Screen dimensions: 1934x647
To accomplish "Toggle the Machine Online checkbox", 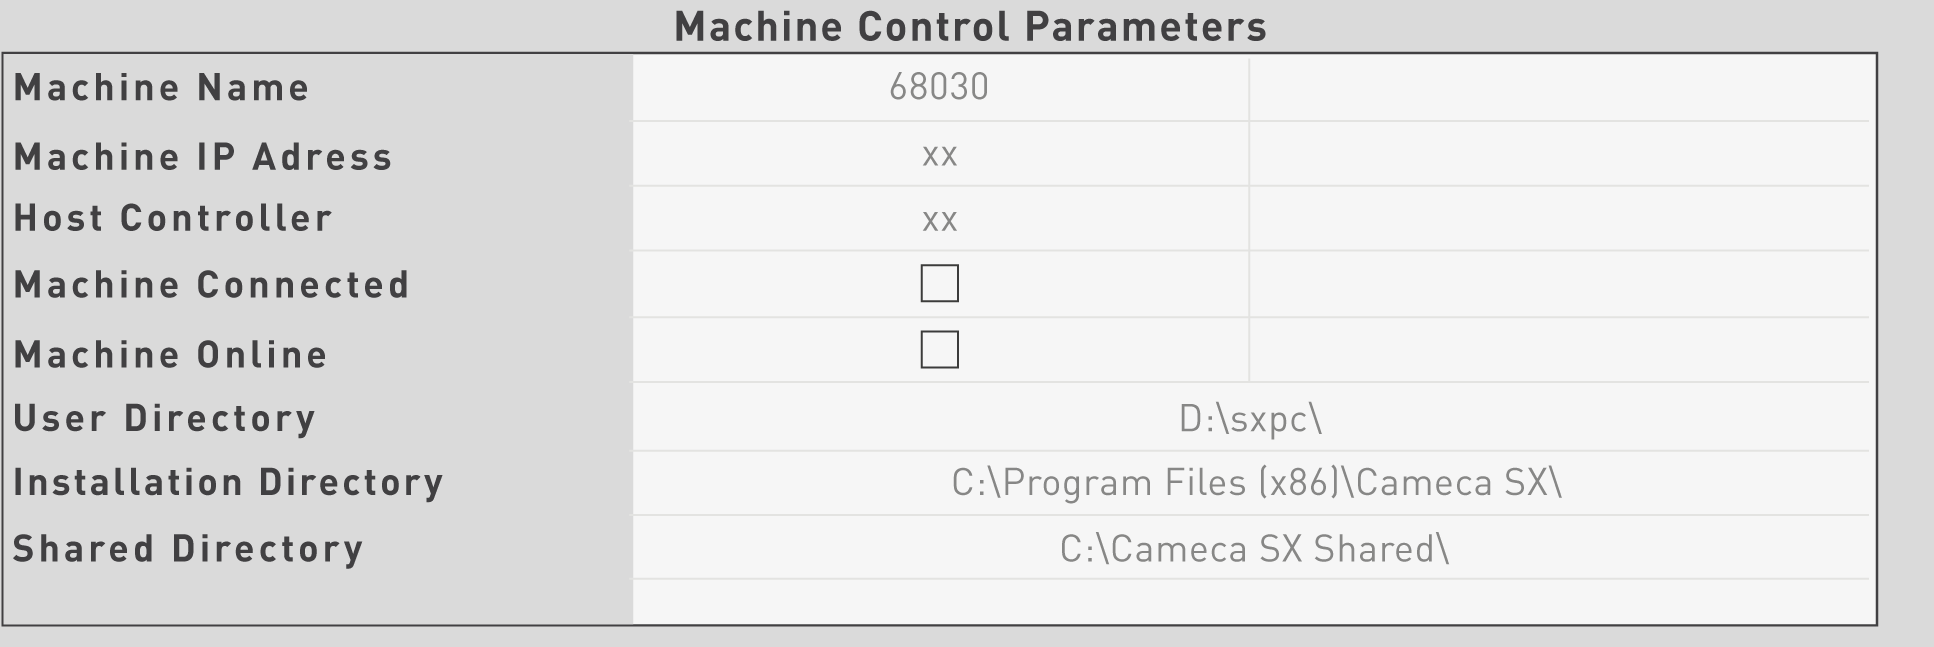I will 939,350.
